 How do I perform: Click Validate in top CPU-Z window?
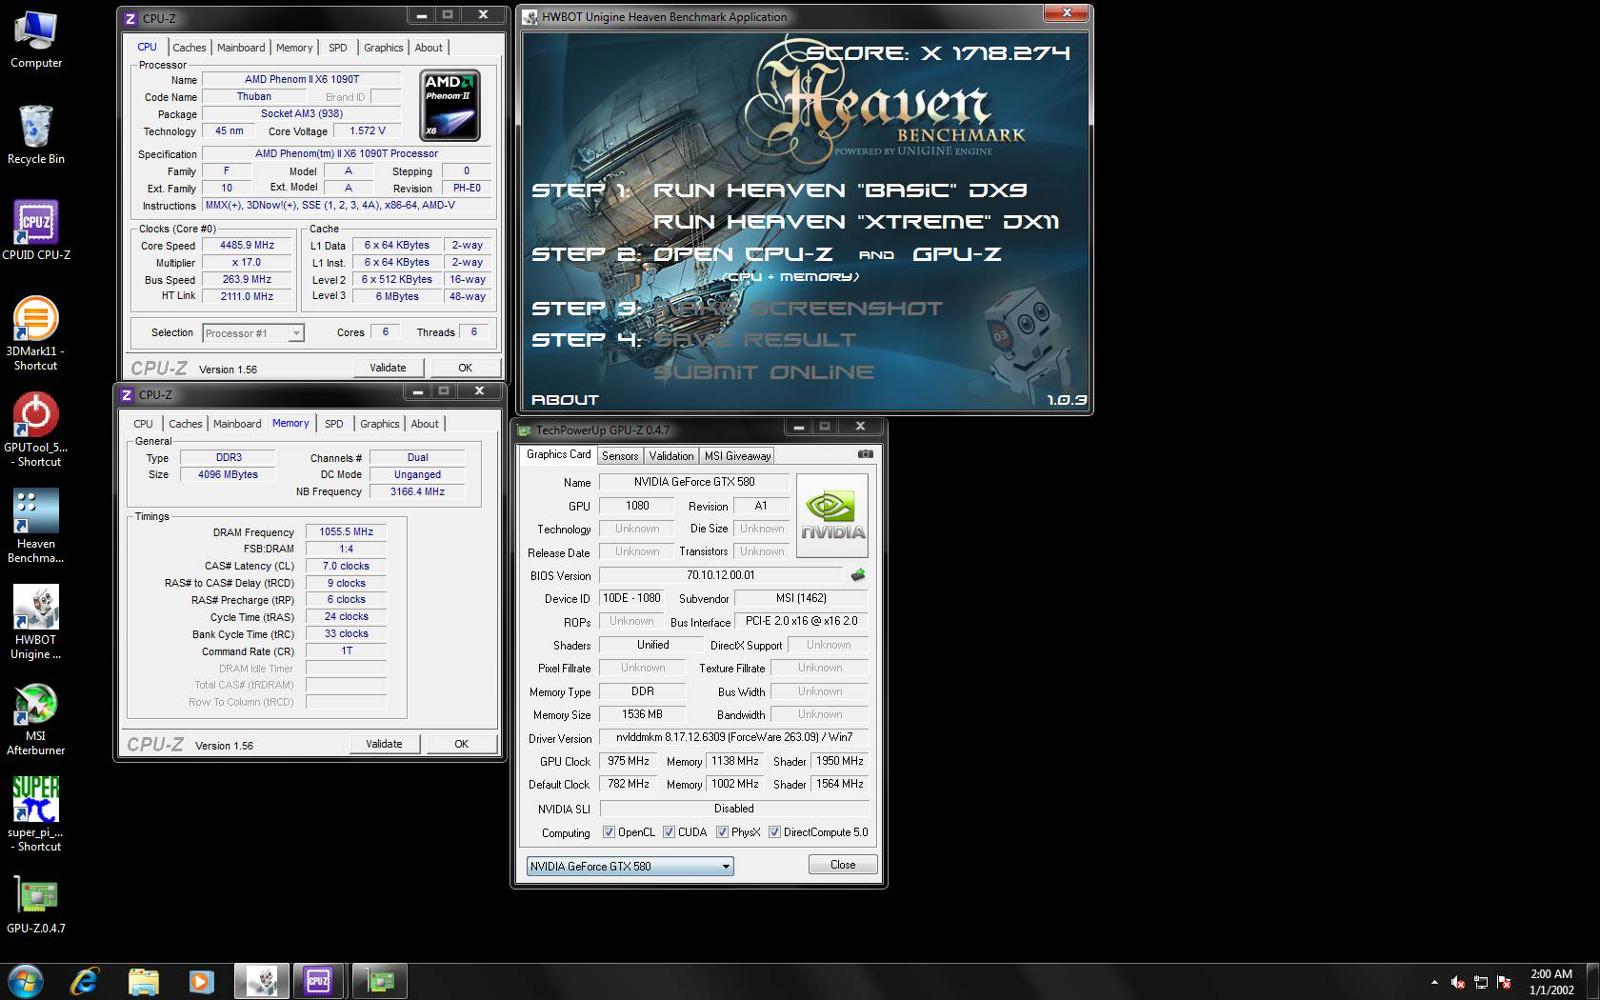coord(388,367)
